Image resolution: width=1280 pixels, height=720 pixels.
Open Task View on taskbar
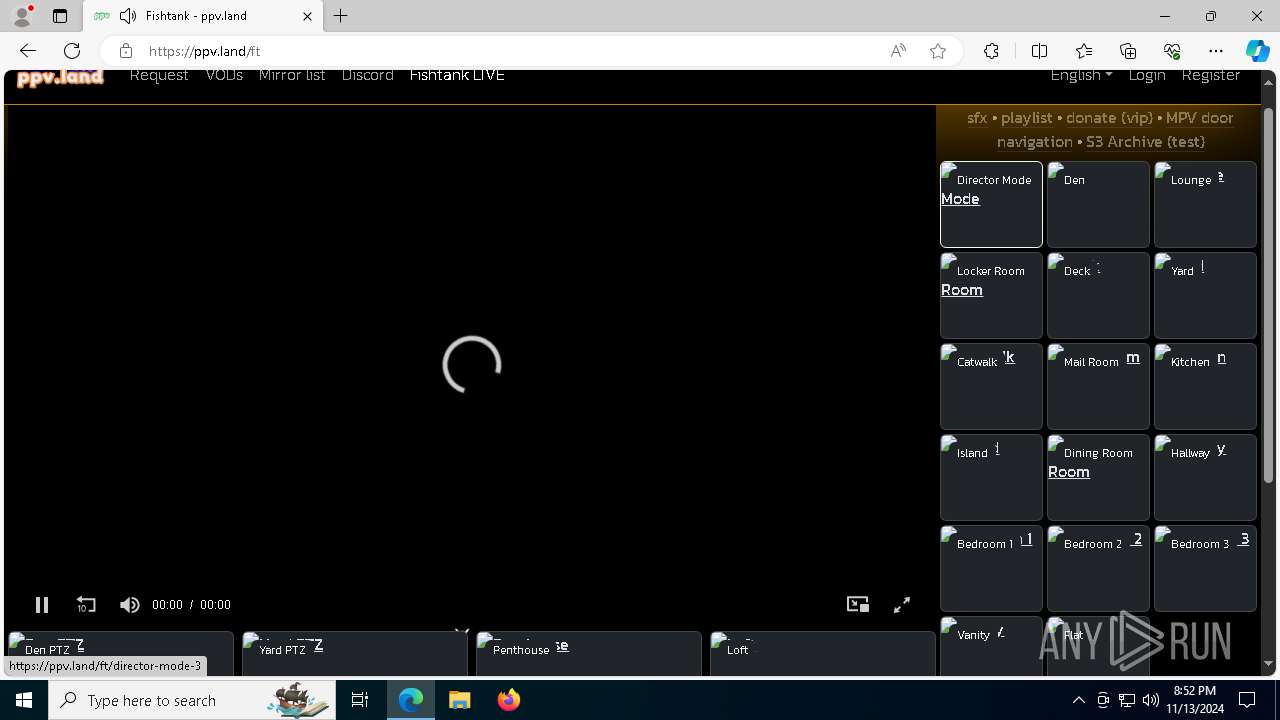coord(360,700)
